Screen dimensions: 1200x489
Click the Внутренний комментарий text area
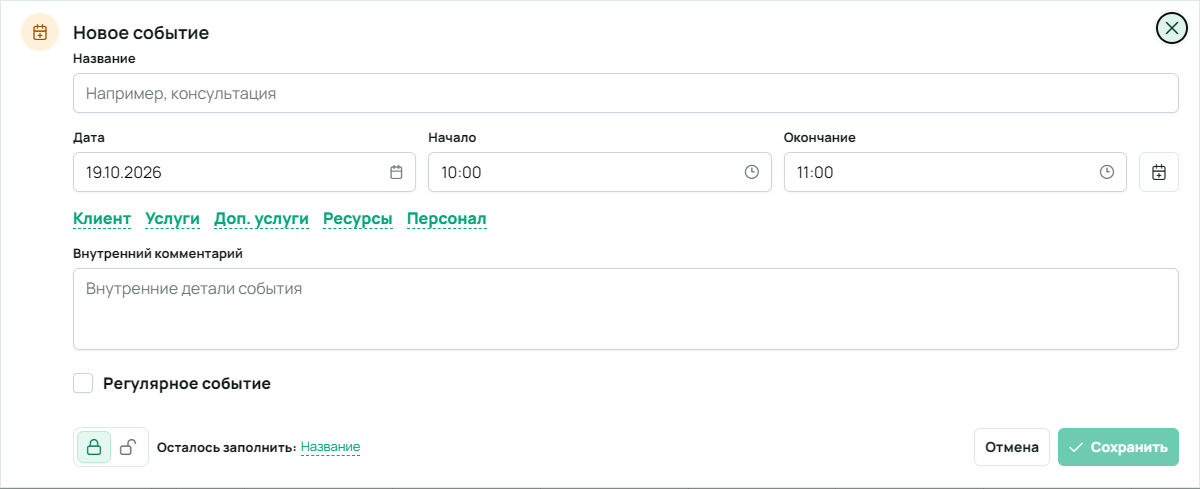tap(626, 309)
